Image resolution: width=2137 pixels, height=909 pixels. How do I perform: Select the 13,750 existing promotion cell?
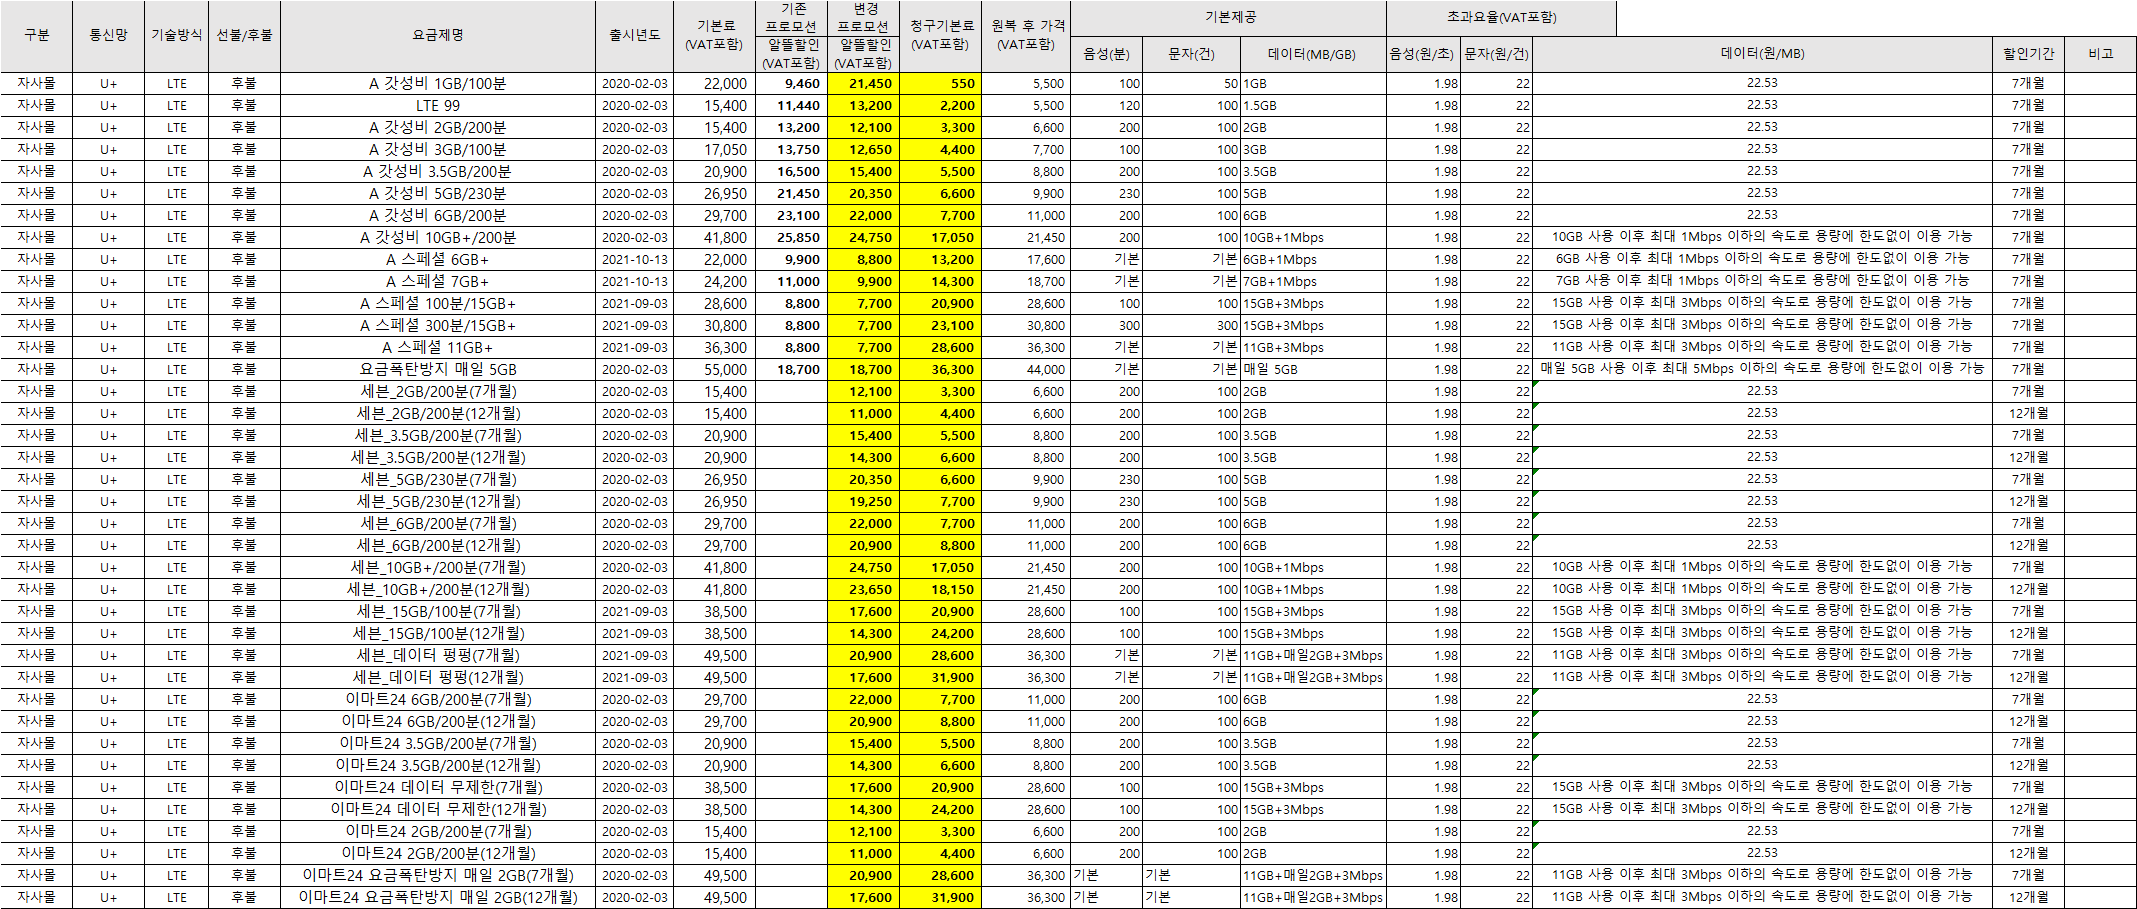791,150
